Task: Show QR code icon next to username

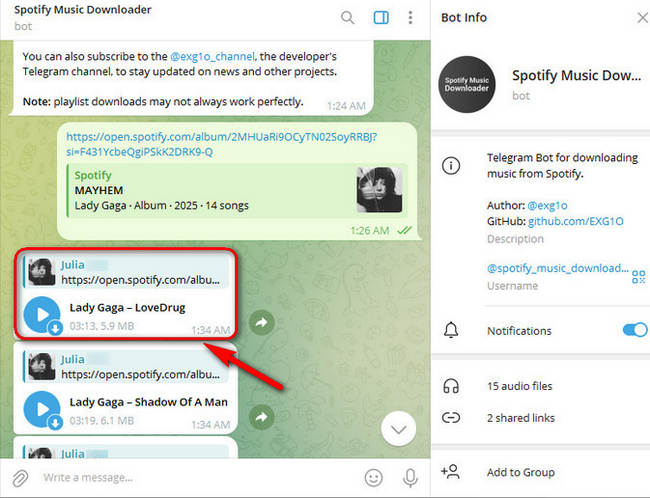Action: tap(638, 277)
